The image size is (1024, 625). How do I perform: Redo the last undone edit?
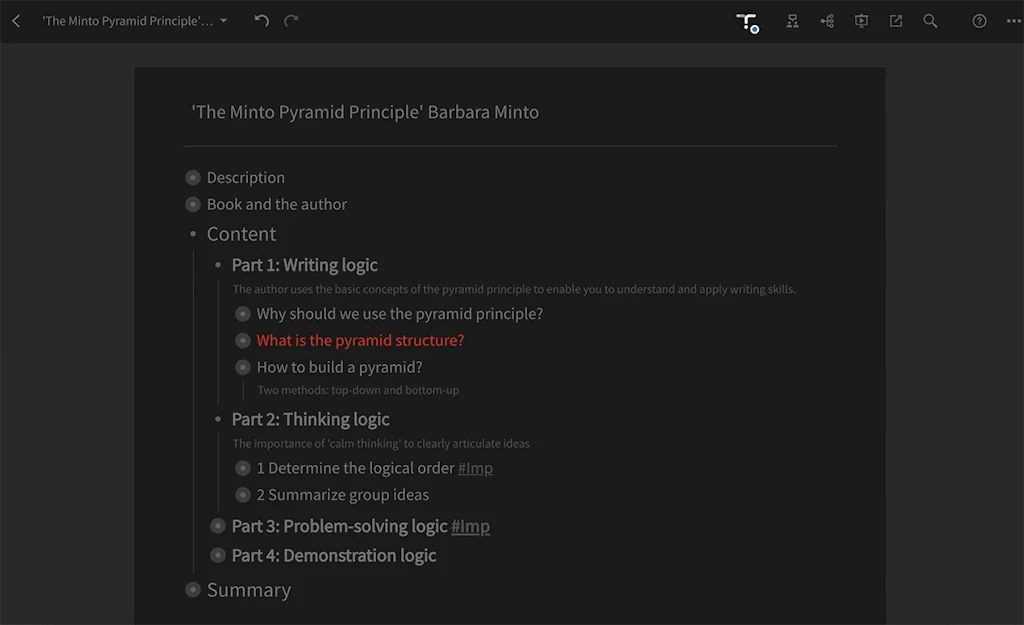click(291, 21)
